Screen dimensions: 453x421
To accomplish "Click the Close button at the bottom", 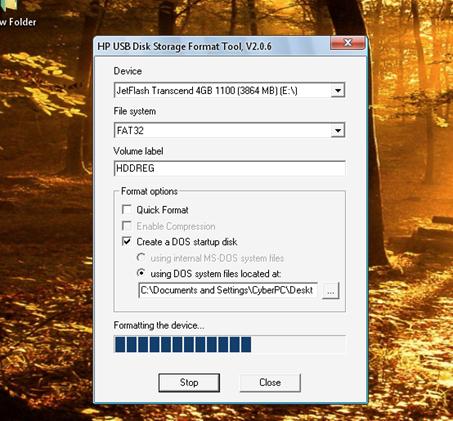I will coord(270,382).
